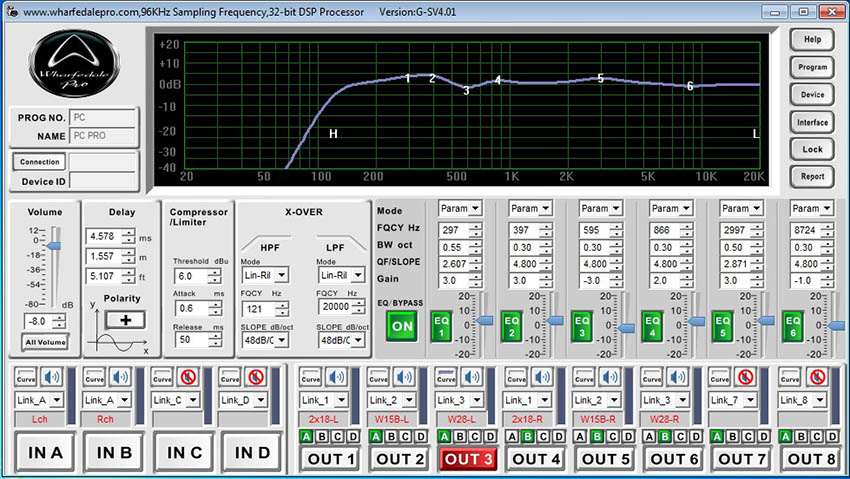This screenshot has width=850, height=479.
Task: Click the polarity plus icon button
Action: click(x=126, y=320)
